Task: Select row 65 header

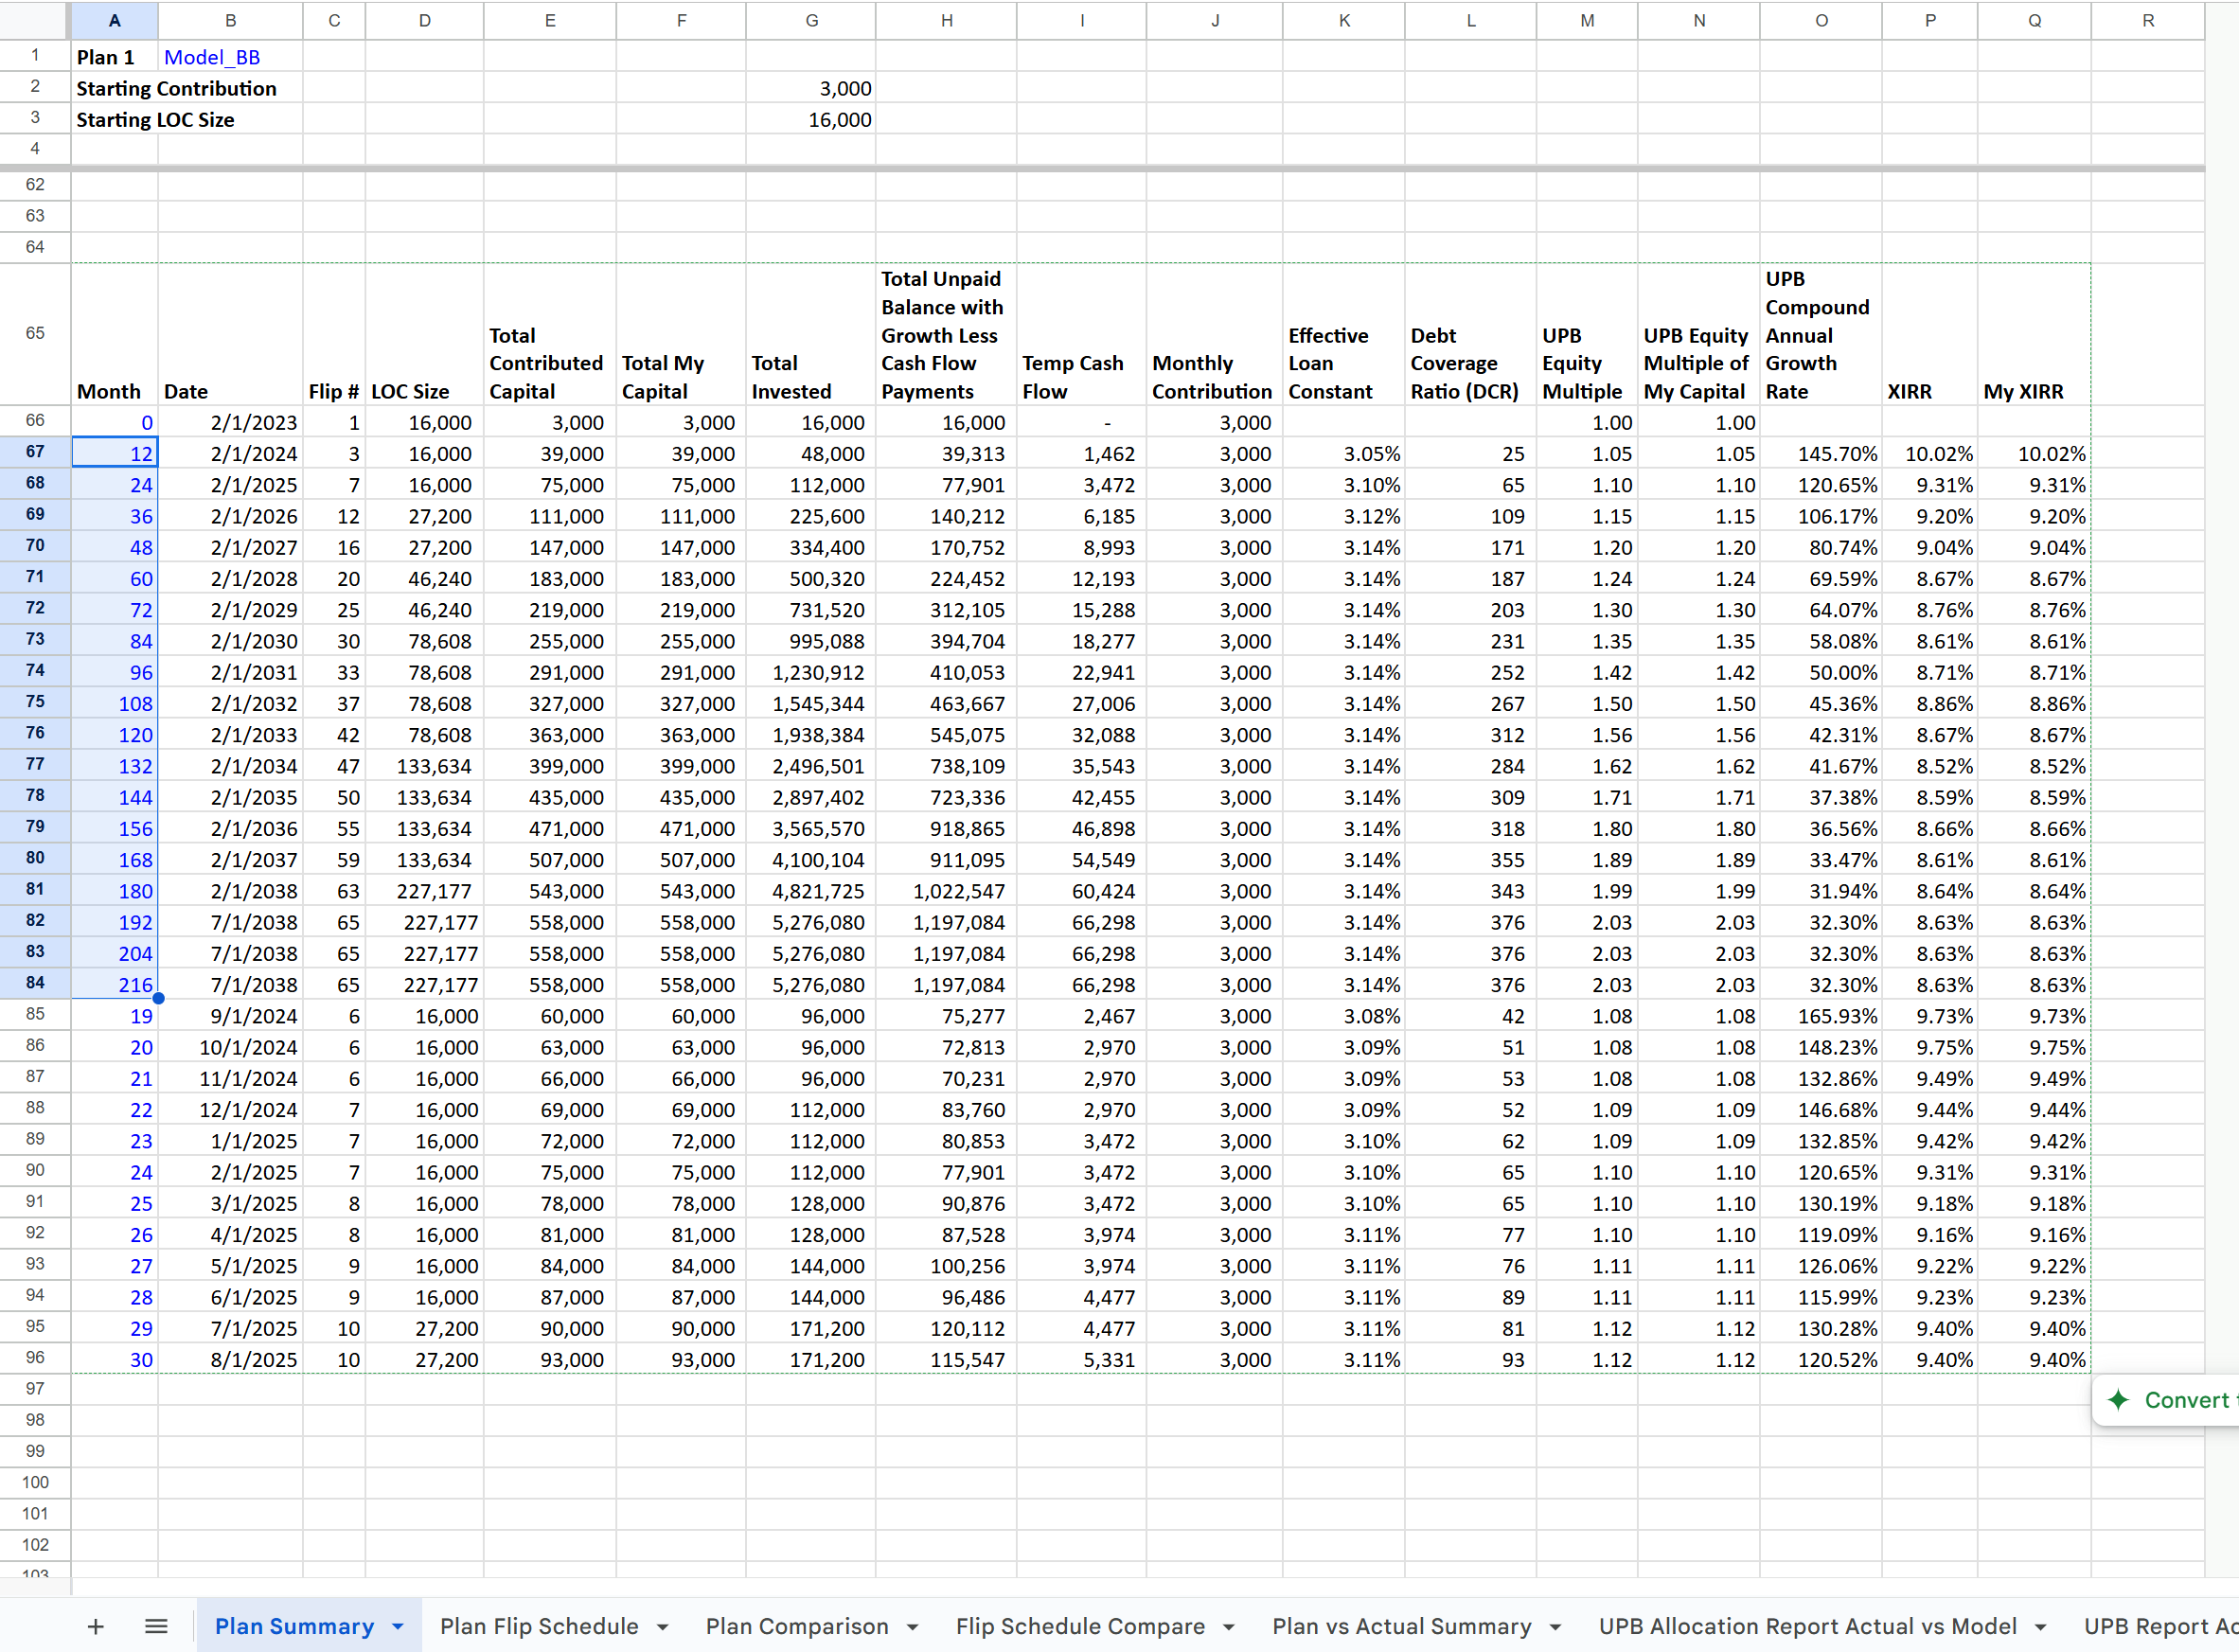Action: coord(35,333)
